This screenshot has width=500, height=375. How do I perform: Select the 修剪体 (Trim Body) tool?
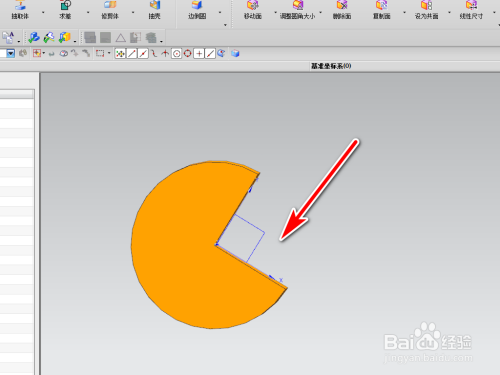tap(110, 10)
